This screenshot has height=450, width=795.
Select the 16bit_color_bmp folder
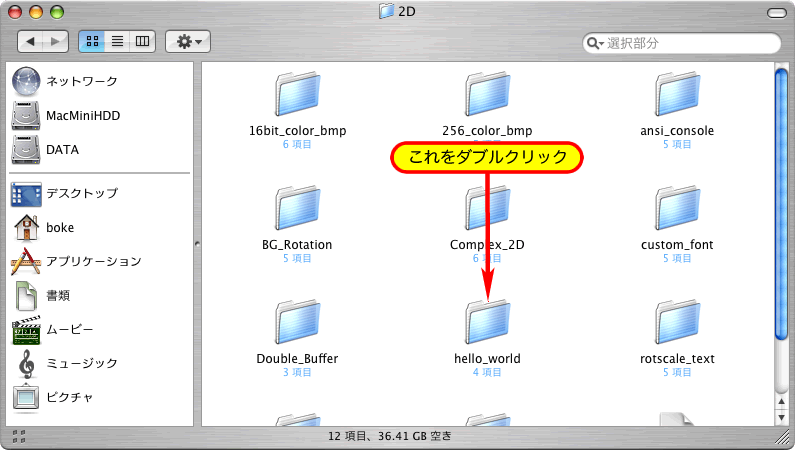298,94
